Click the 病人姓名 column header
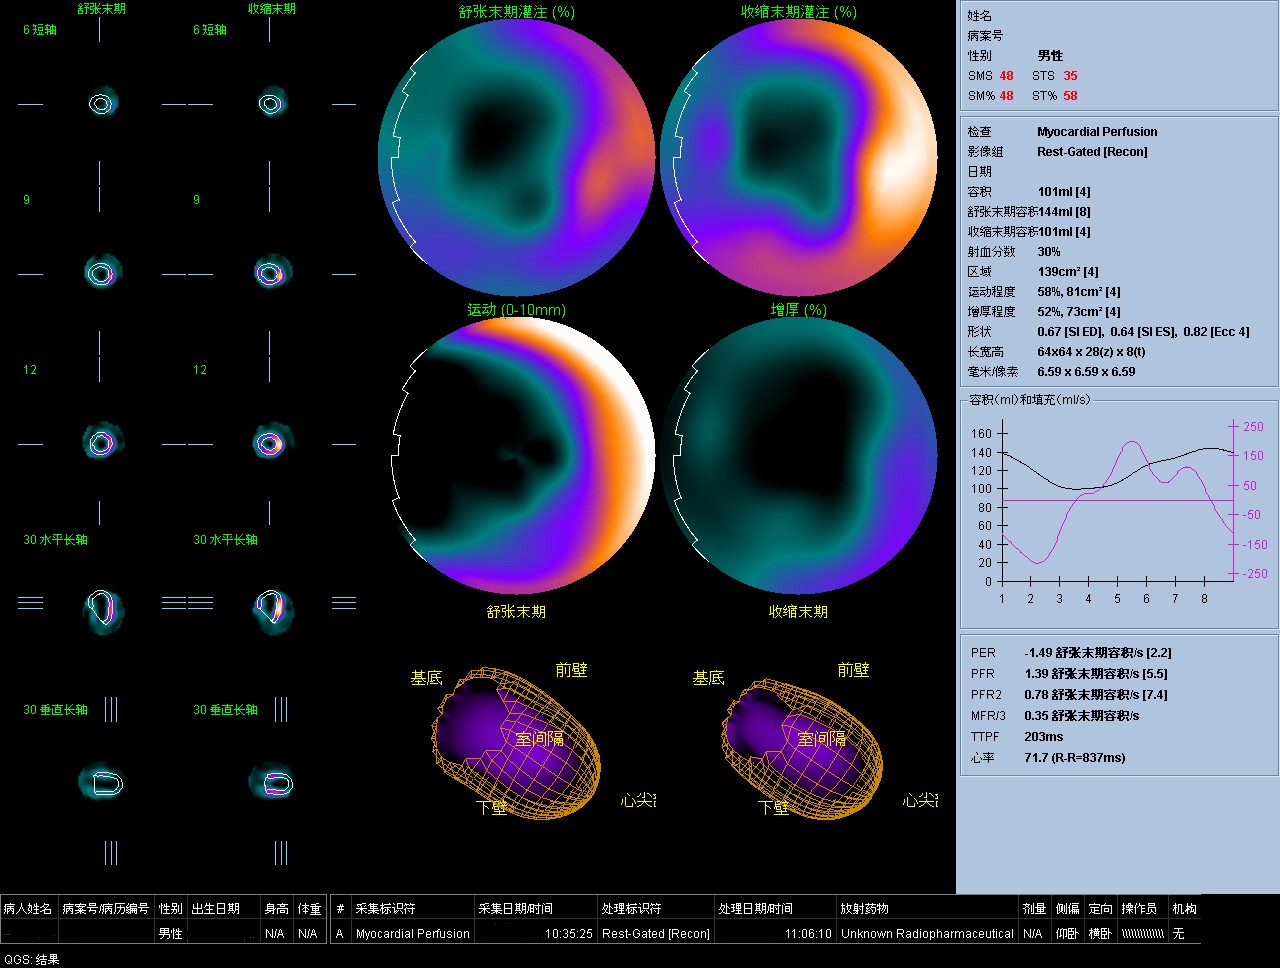The image size is (1280, 968). (28, 908)
